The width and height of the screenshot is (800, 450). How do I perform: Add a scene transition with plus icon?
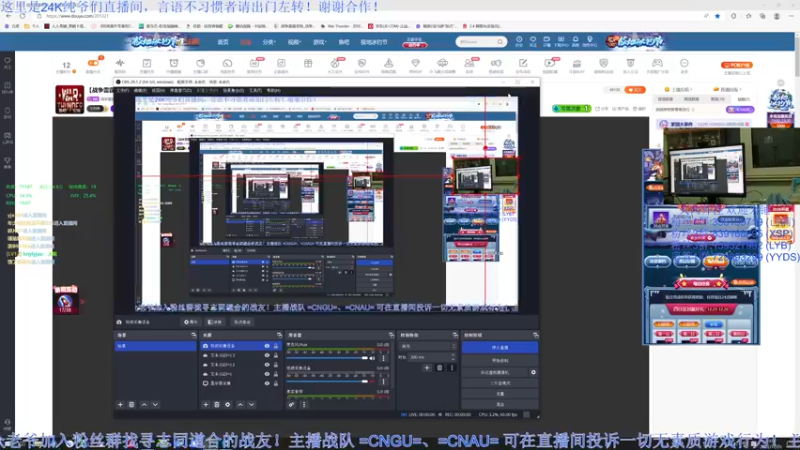click(x=427, y=367)
